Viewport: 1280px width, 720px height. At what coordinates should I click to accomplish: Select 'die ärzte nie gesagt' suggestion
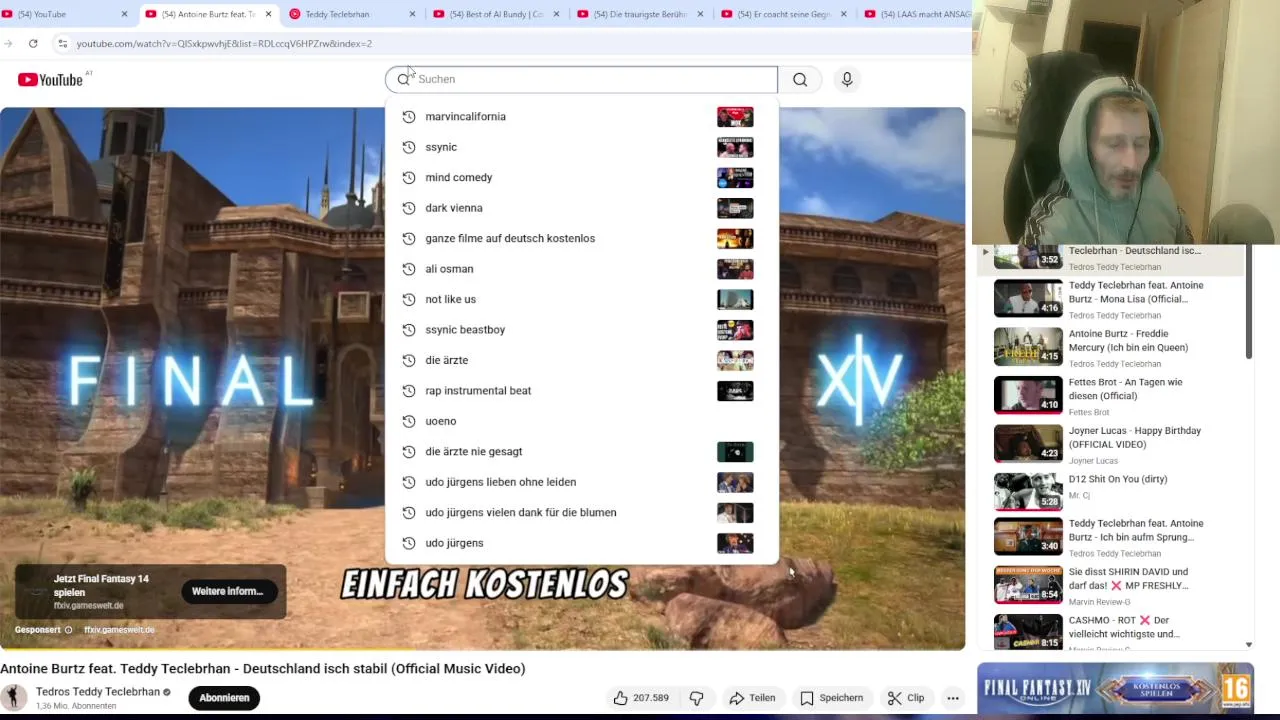[x=581, y=452]
